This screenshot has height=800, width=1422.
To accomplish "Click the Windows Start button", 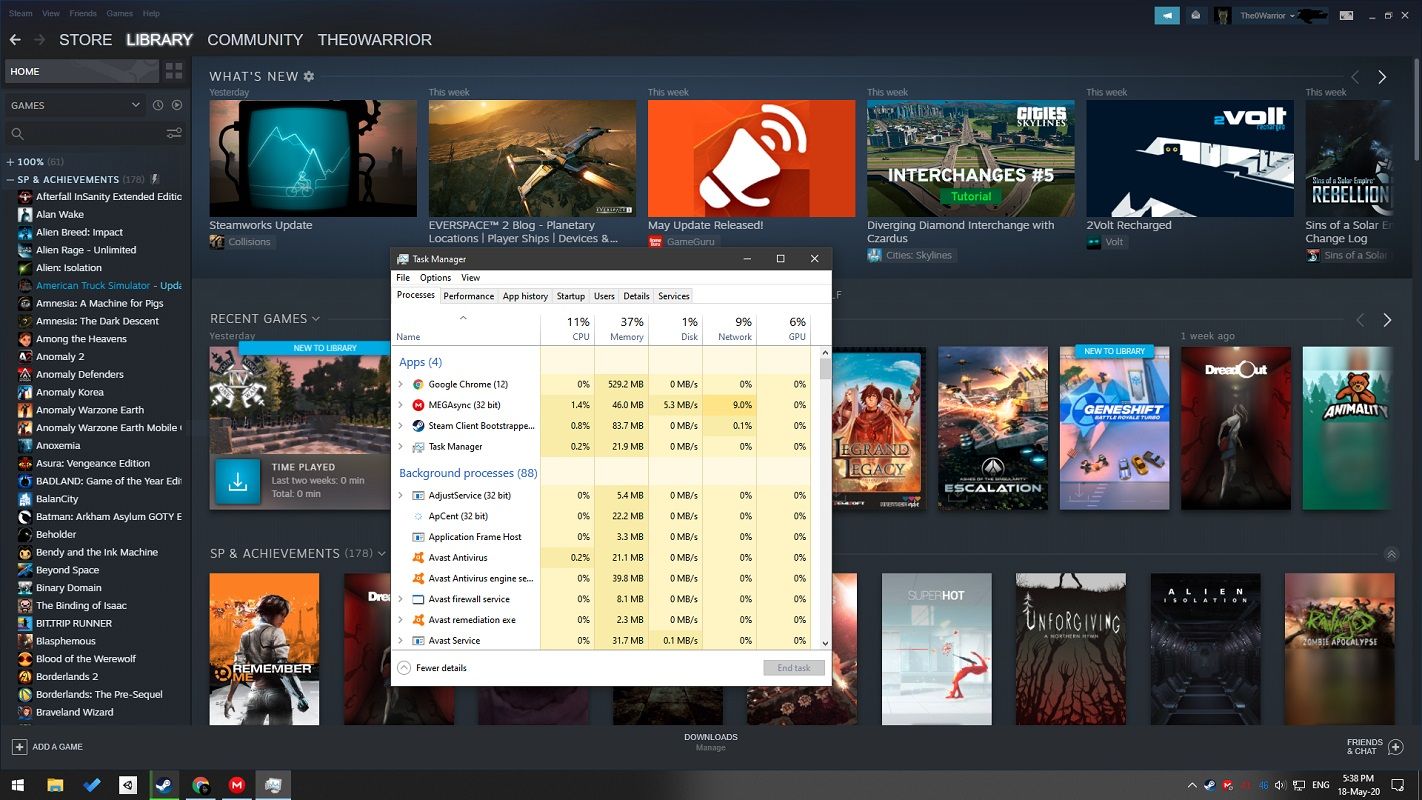I will point(18,786).
